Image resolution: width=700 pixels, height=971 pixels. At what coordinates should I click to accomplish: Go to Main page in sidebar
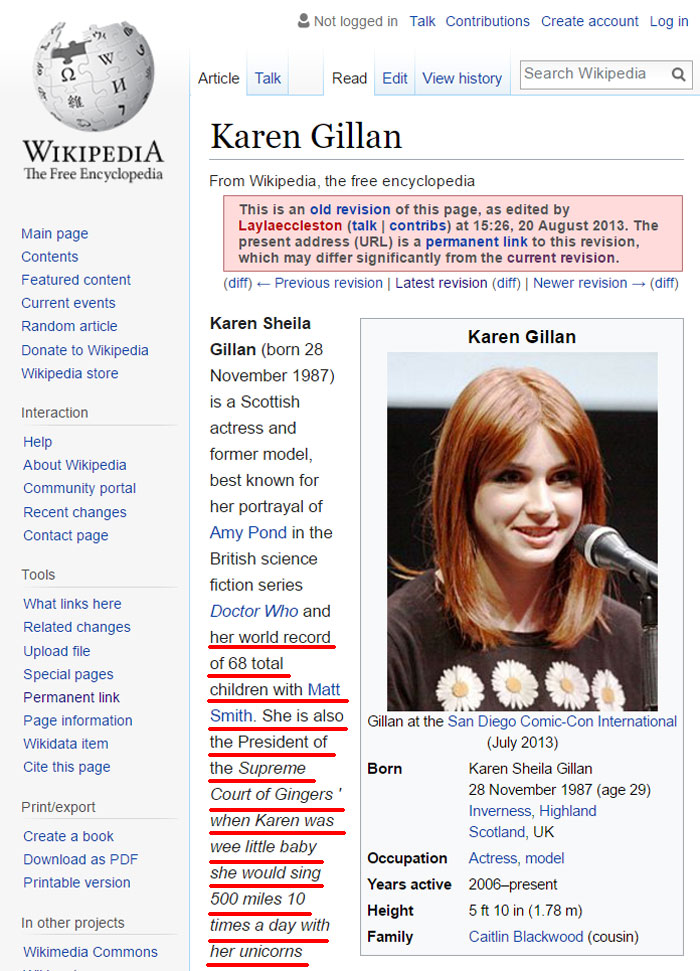(55, 233)
